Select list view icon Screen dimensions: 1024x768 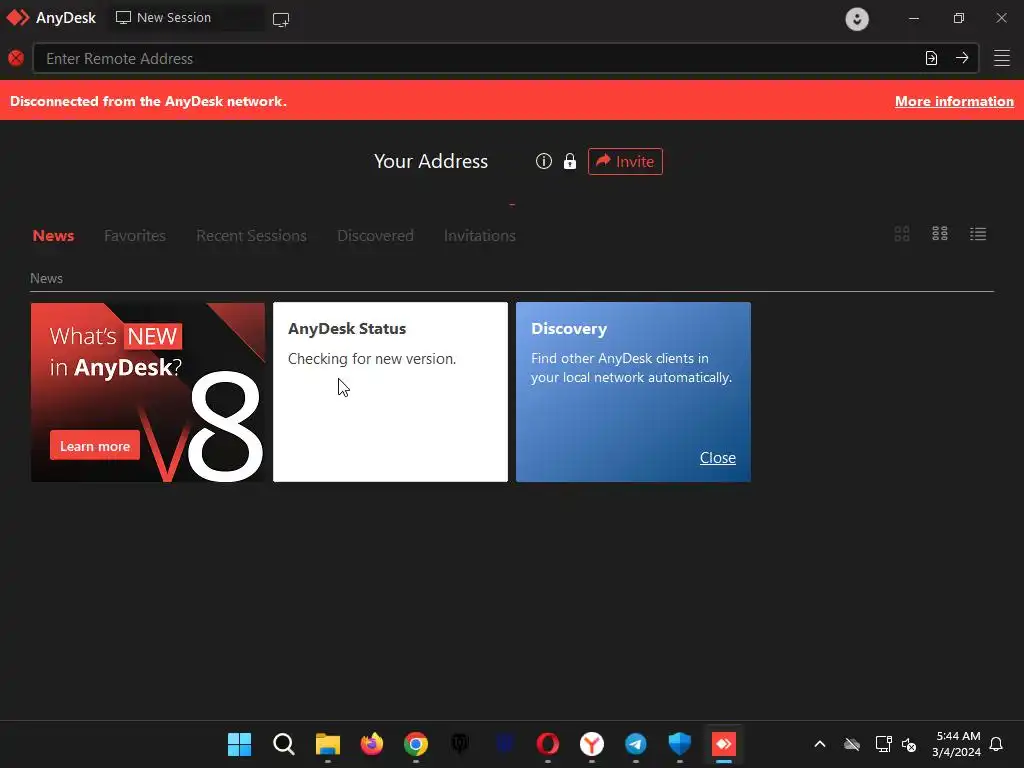coord(978,234)
